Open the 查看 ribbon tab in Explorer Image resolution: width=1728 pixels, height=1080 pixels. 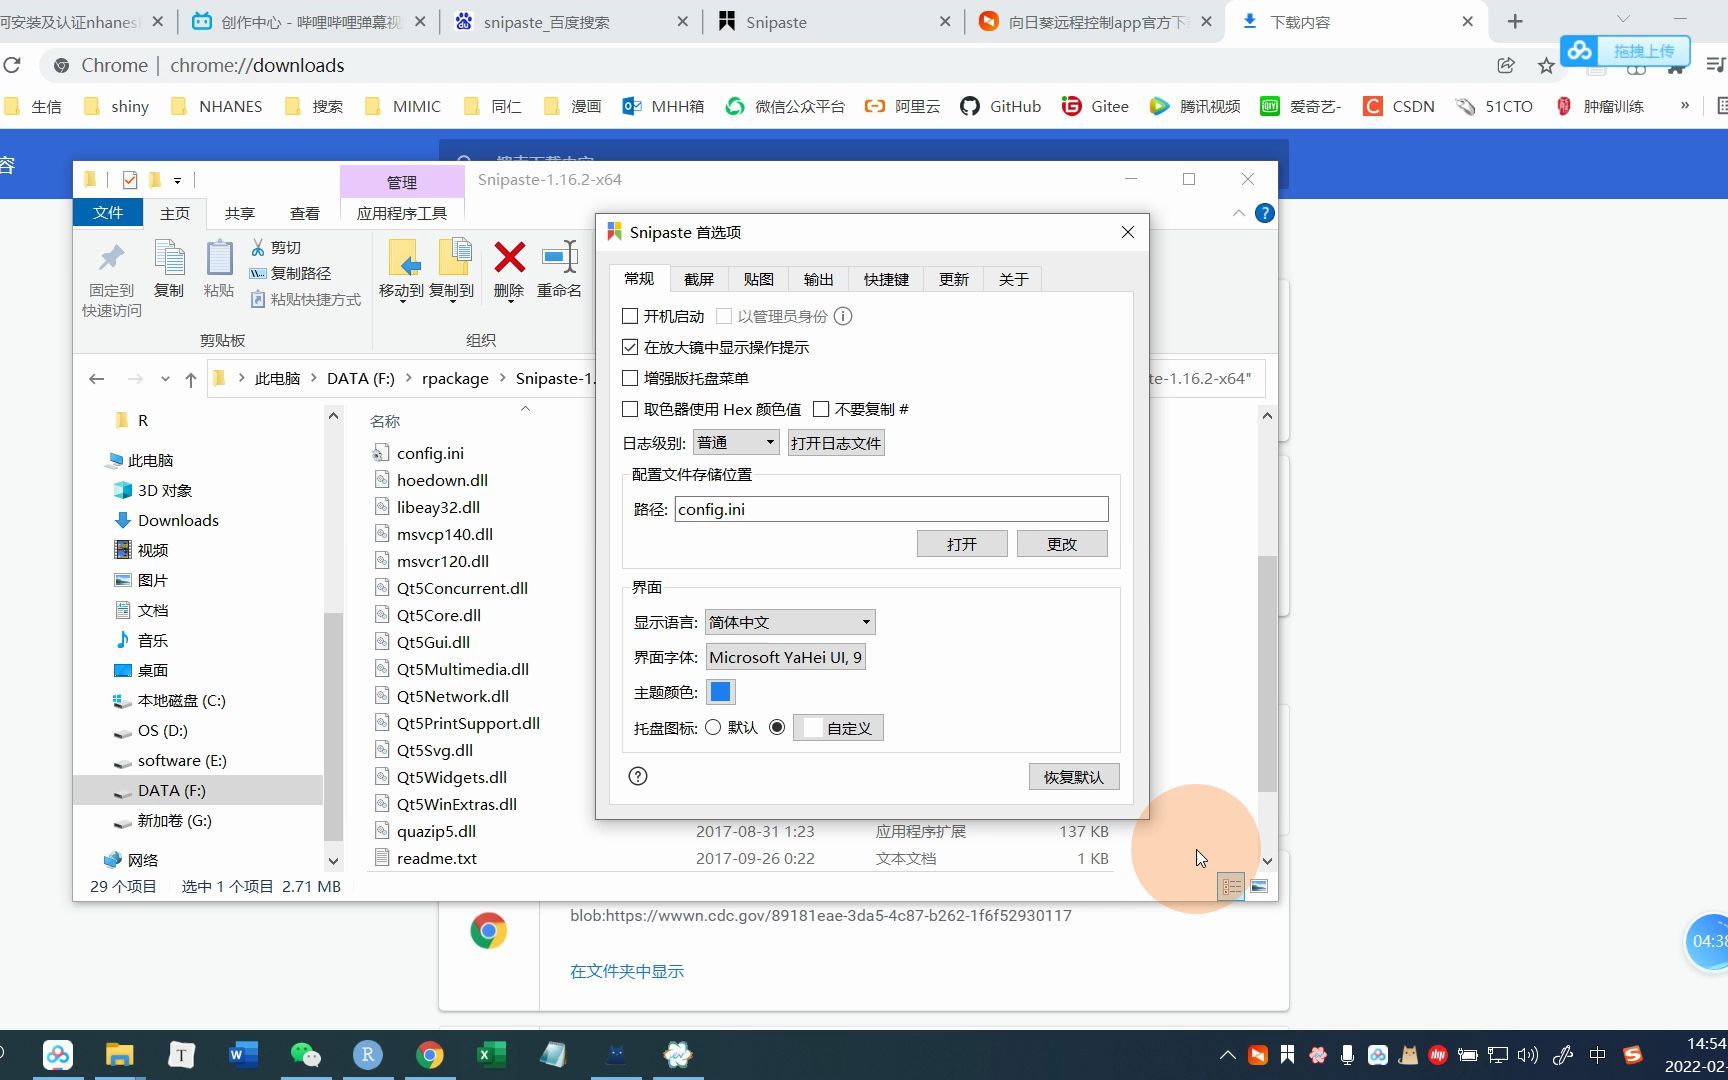[305, 213]
